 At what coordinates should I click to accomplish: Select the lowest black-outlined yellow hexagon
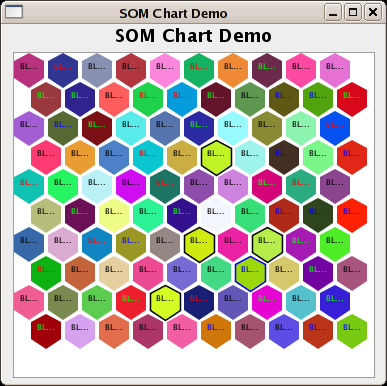tap(165, 302)
